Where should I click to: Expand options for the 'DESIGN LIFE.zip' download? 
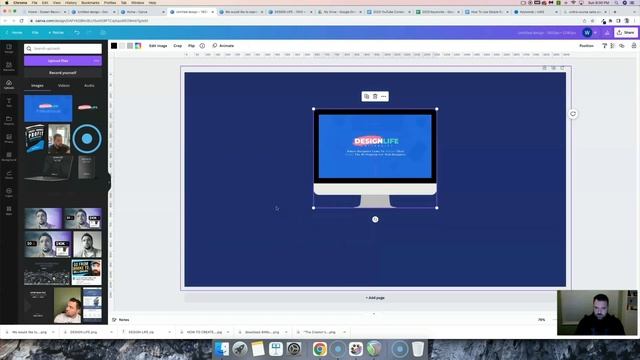pyautogui.click(x=170, y=332)
